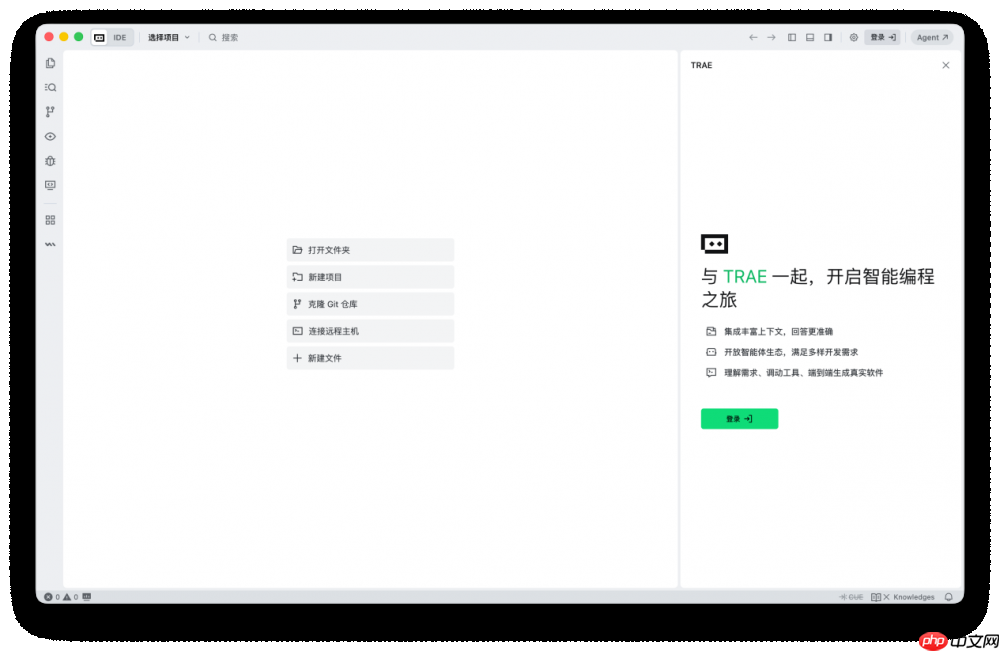
Task: Open the debug bug icon in sidebar
Action: coord(50,161)
